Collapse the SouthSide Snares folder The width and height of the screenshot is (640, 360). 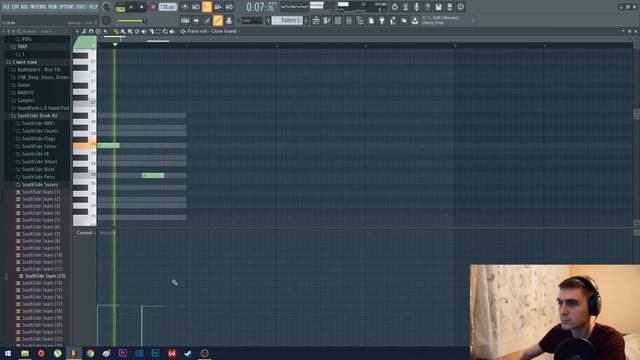click(39, 185)
